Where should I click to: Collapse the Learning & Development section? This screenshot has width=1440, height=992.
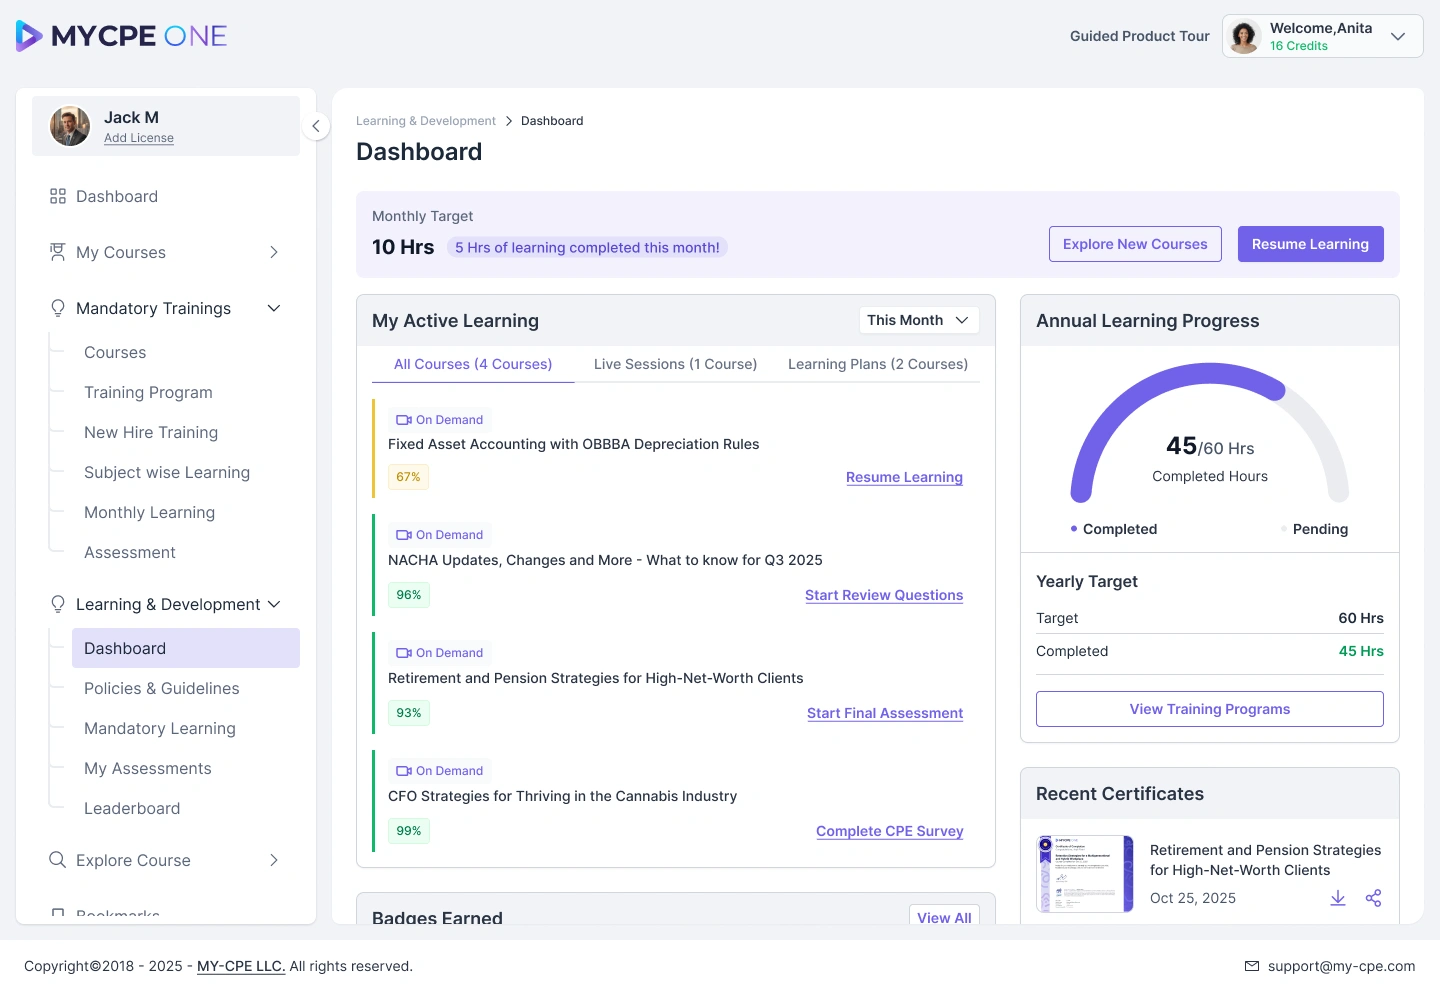[274, 604]
